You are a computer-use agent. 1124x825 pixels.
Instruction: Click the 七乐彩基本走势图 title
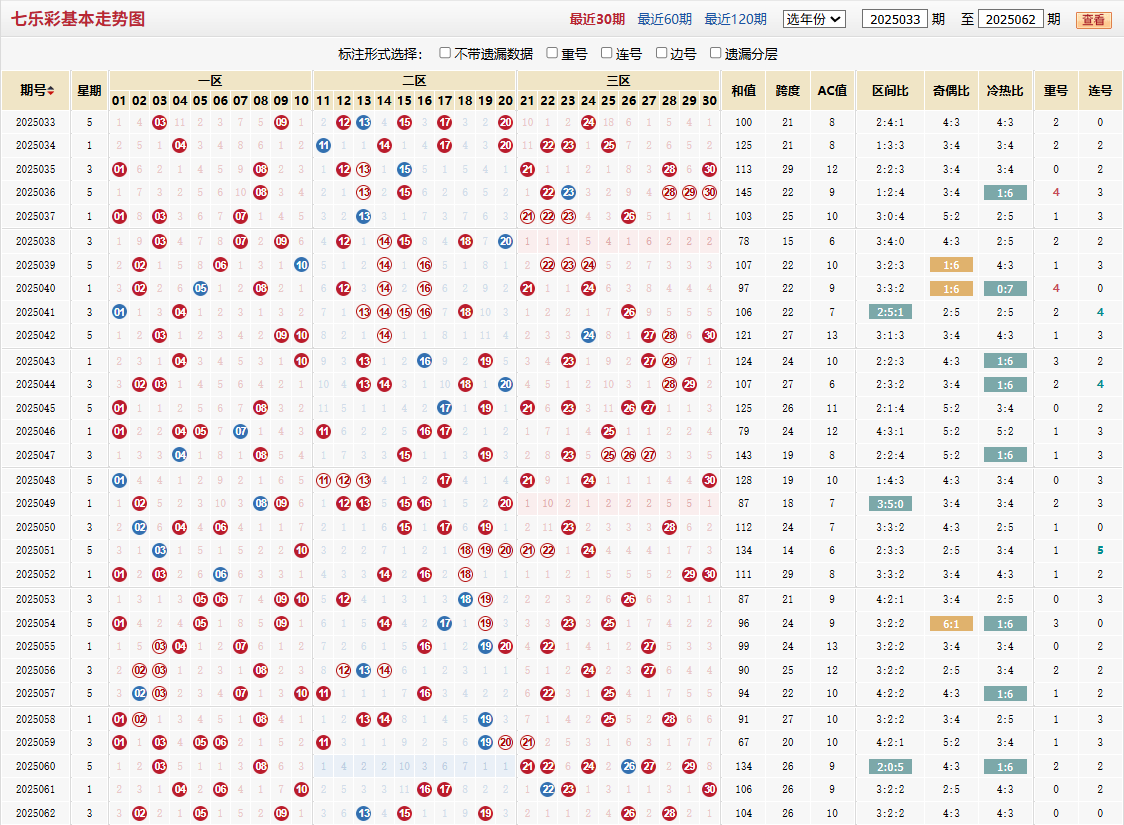pyautogui.click(x=78, y=19)
